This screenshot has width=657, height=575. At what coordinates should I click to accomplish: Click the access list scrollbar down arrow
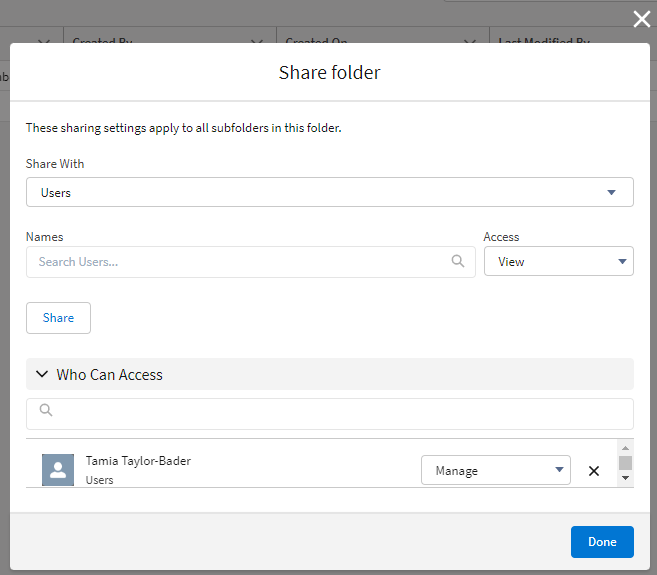[x=625, y=478]
